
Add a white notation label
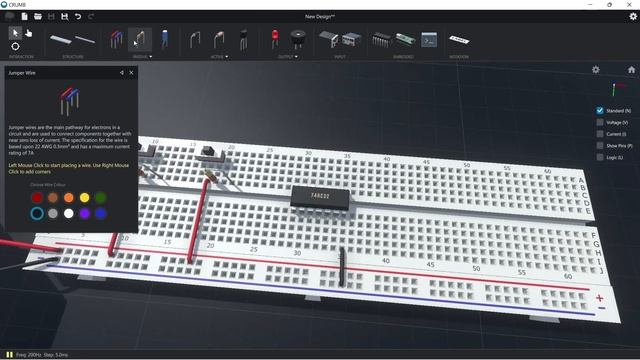459,40
